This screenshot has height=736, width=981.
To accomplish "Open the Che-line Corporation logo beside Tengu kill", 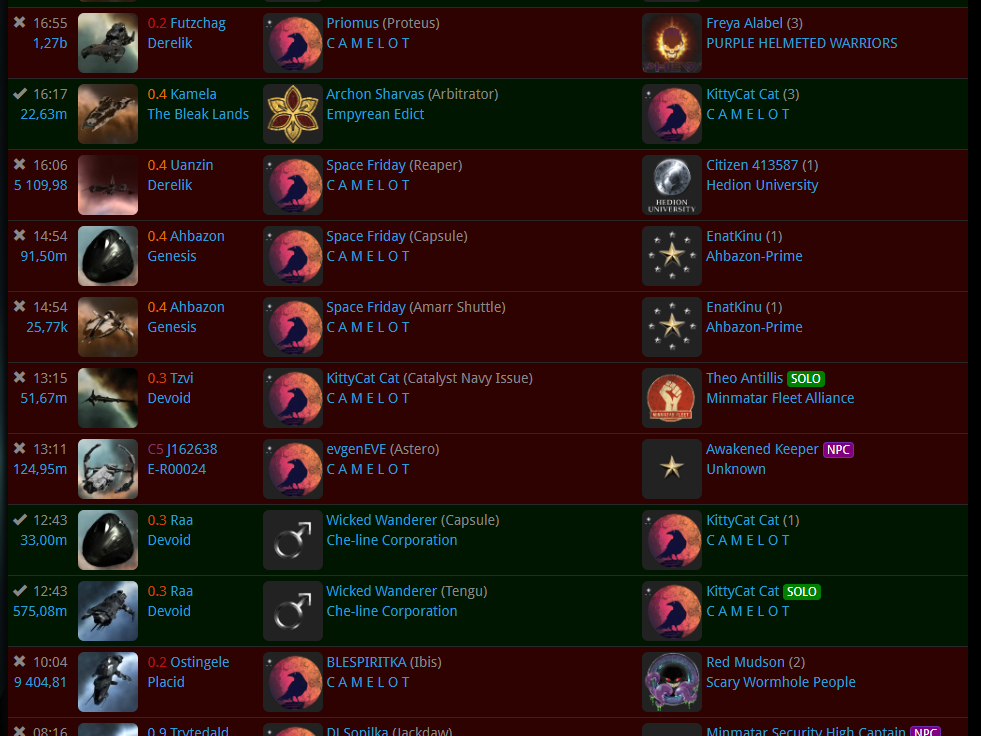I will click(x=293, y=611).
